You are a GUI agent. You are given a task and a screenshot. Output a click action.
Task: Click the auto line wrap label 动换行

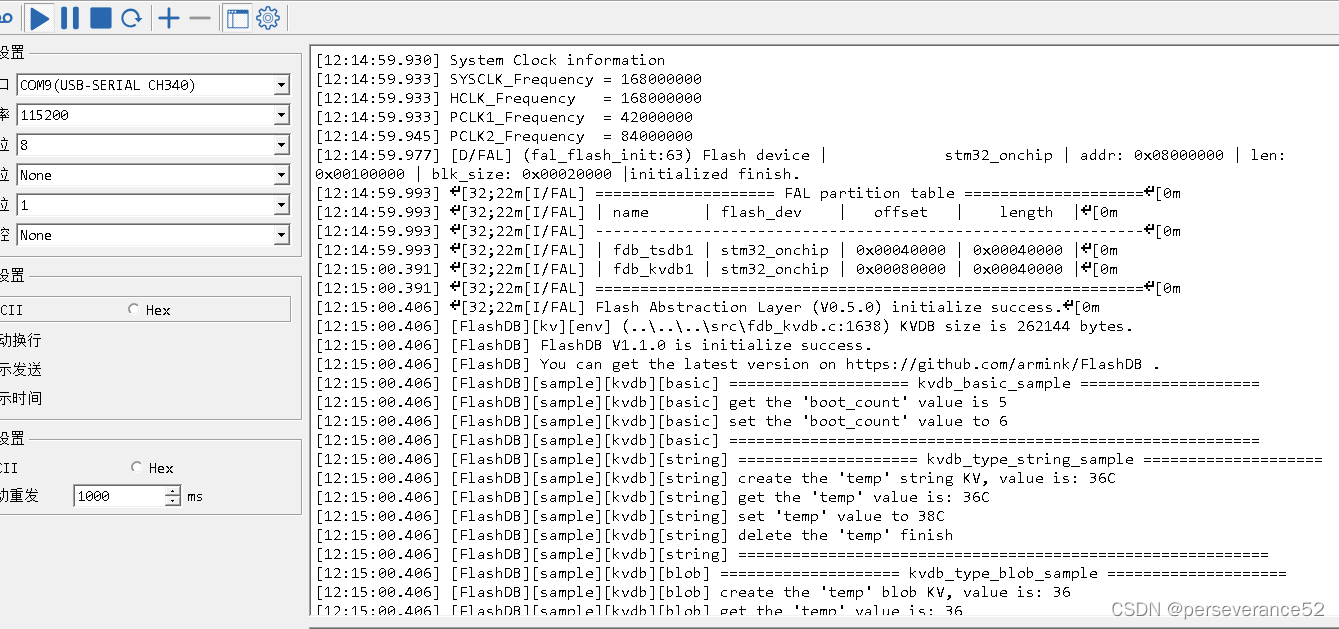(21, 340)
